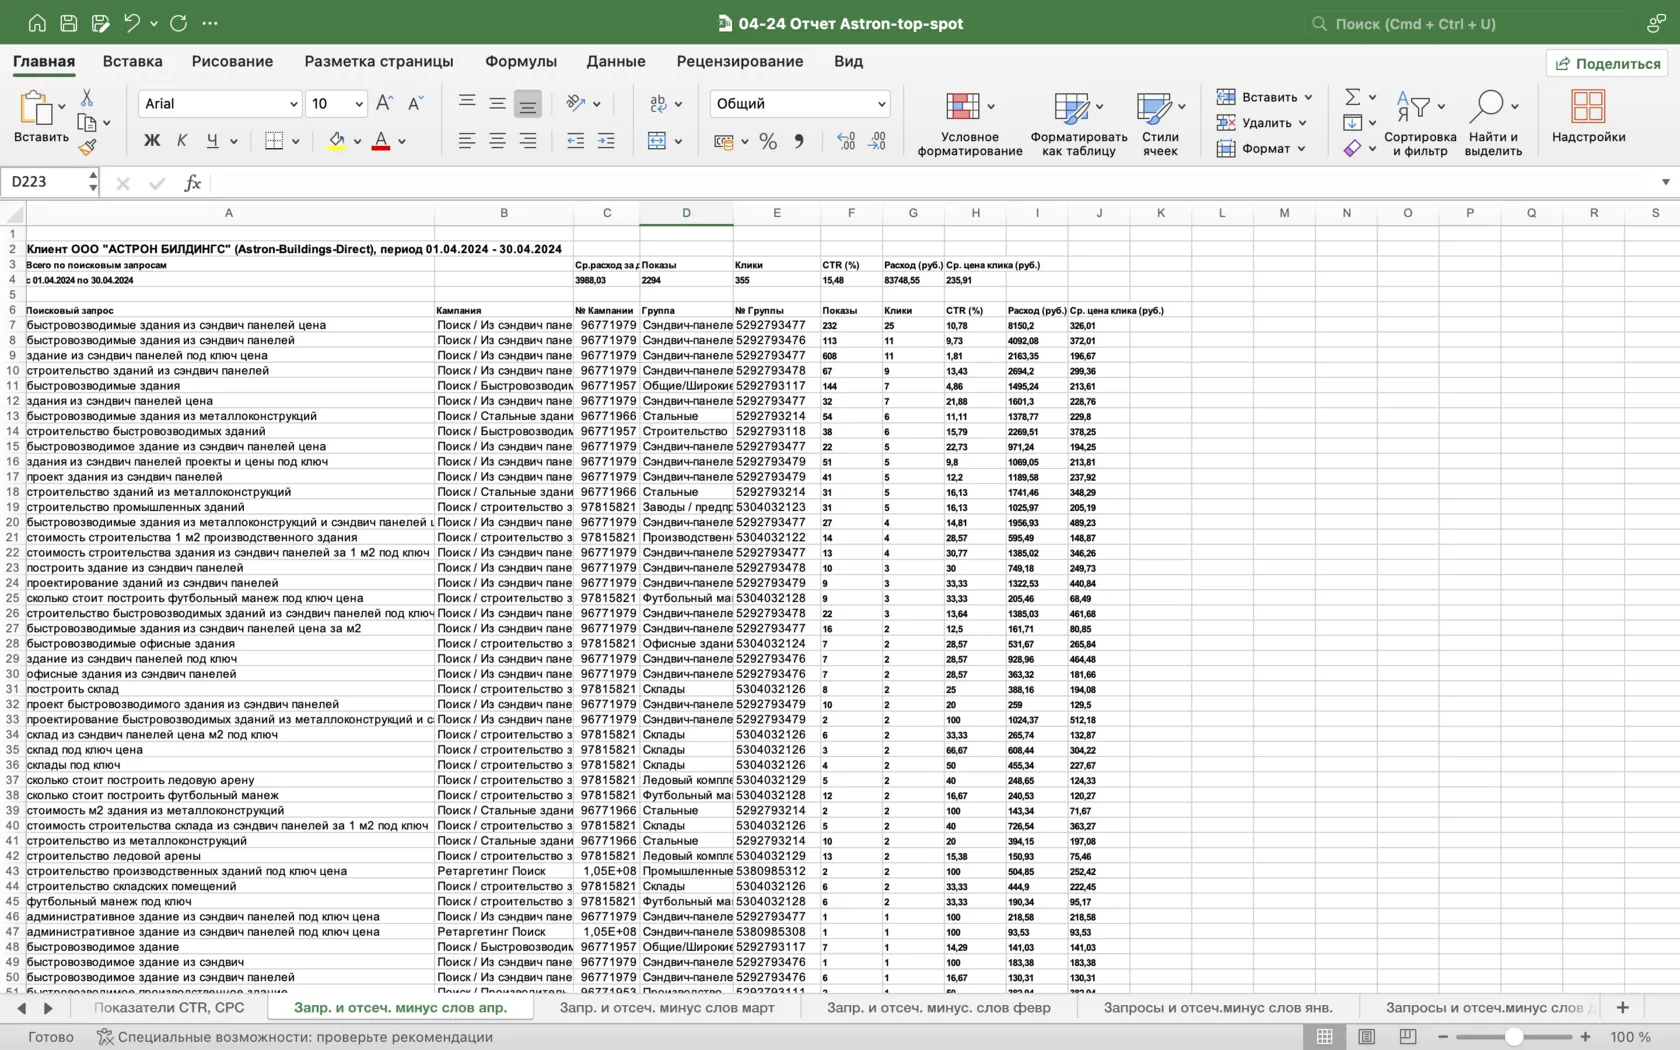This screenshot has width=1680, height=1050.
Task: Click the zoom slider handle
Action: click(x=1514, y=1037)
